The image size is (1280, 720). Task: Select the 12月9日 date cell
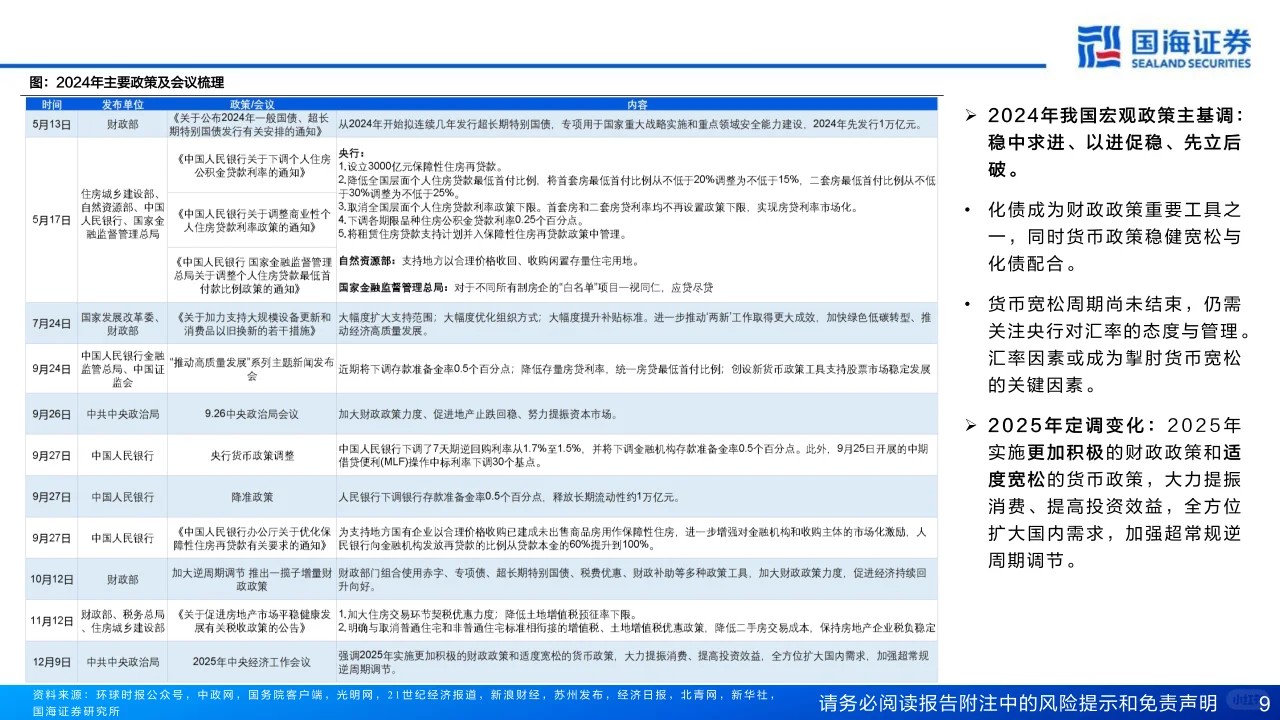pyautogui.click(x=52, y=662)
